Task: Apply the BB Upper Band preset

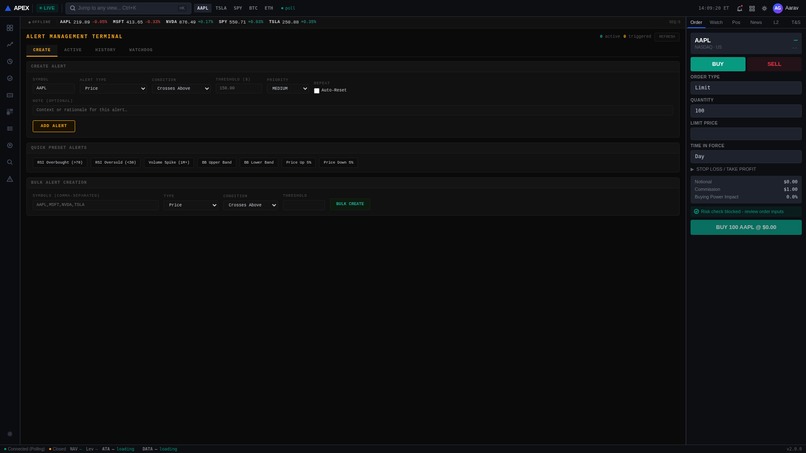Action: pyautogui.click(x=216, y=162)
